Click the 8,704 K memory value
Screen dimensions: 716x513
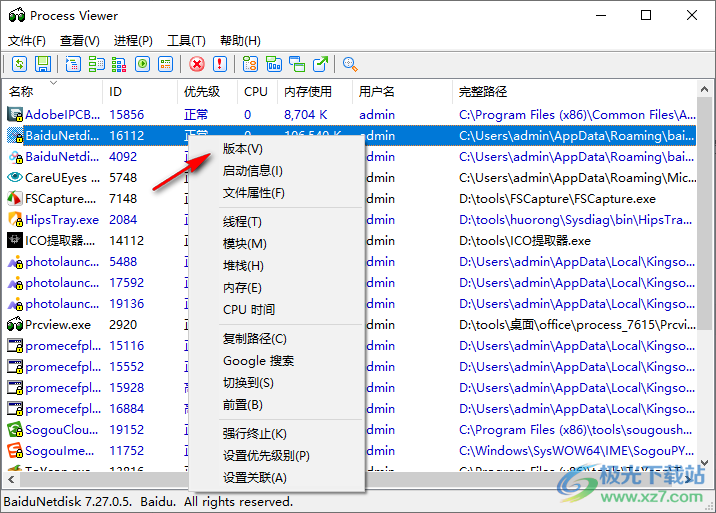click(305, 115)
